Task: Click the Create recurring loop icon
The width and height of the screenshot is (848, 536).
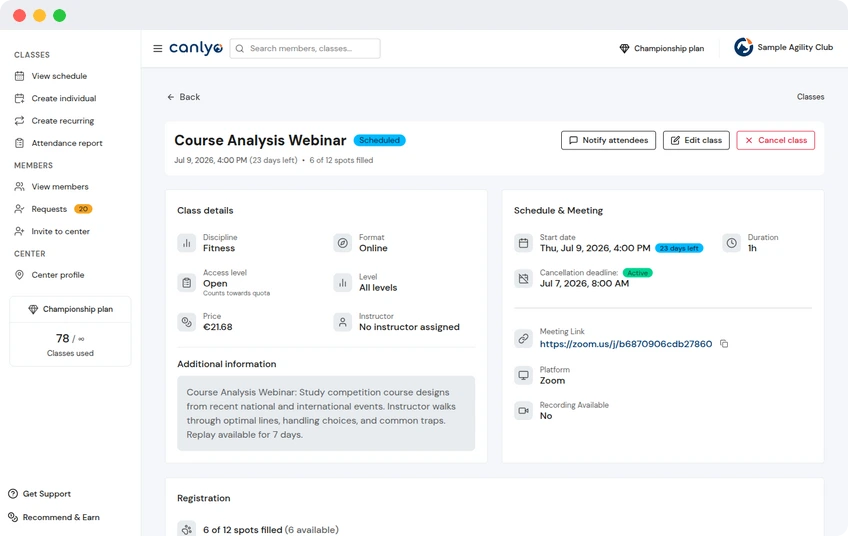Action: (x=19, y=121)
